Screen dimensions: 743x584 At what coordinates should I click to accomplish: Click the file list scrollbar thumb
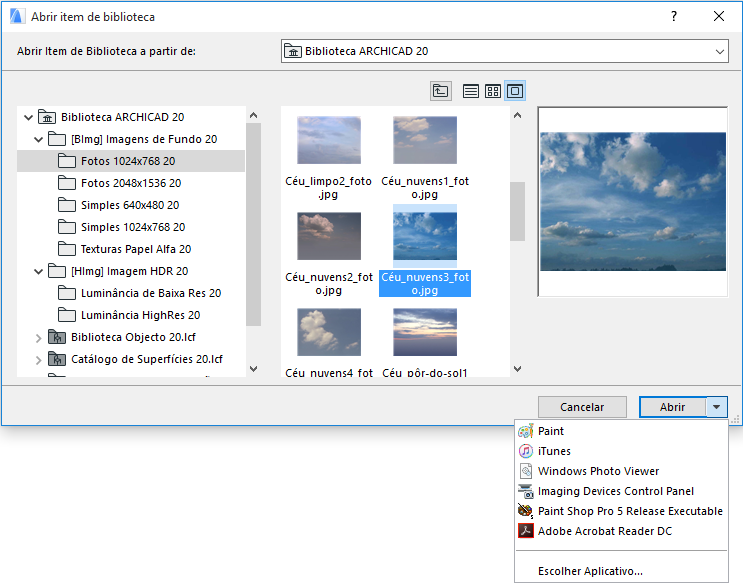517,211
